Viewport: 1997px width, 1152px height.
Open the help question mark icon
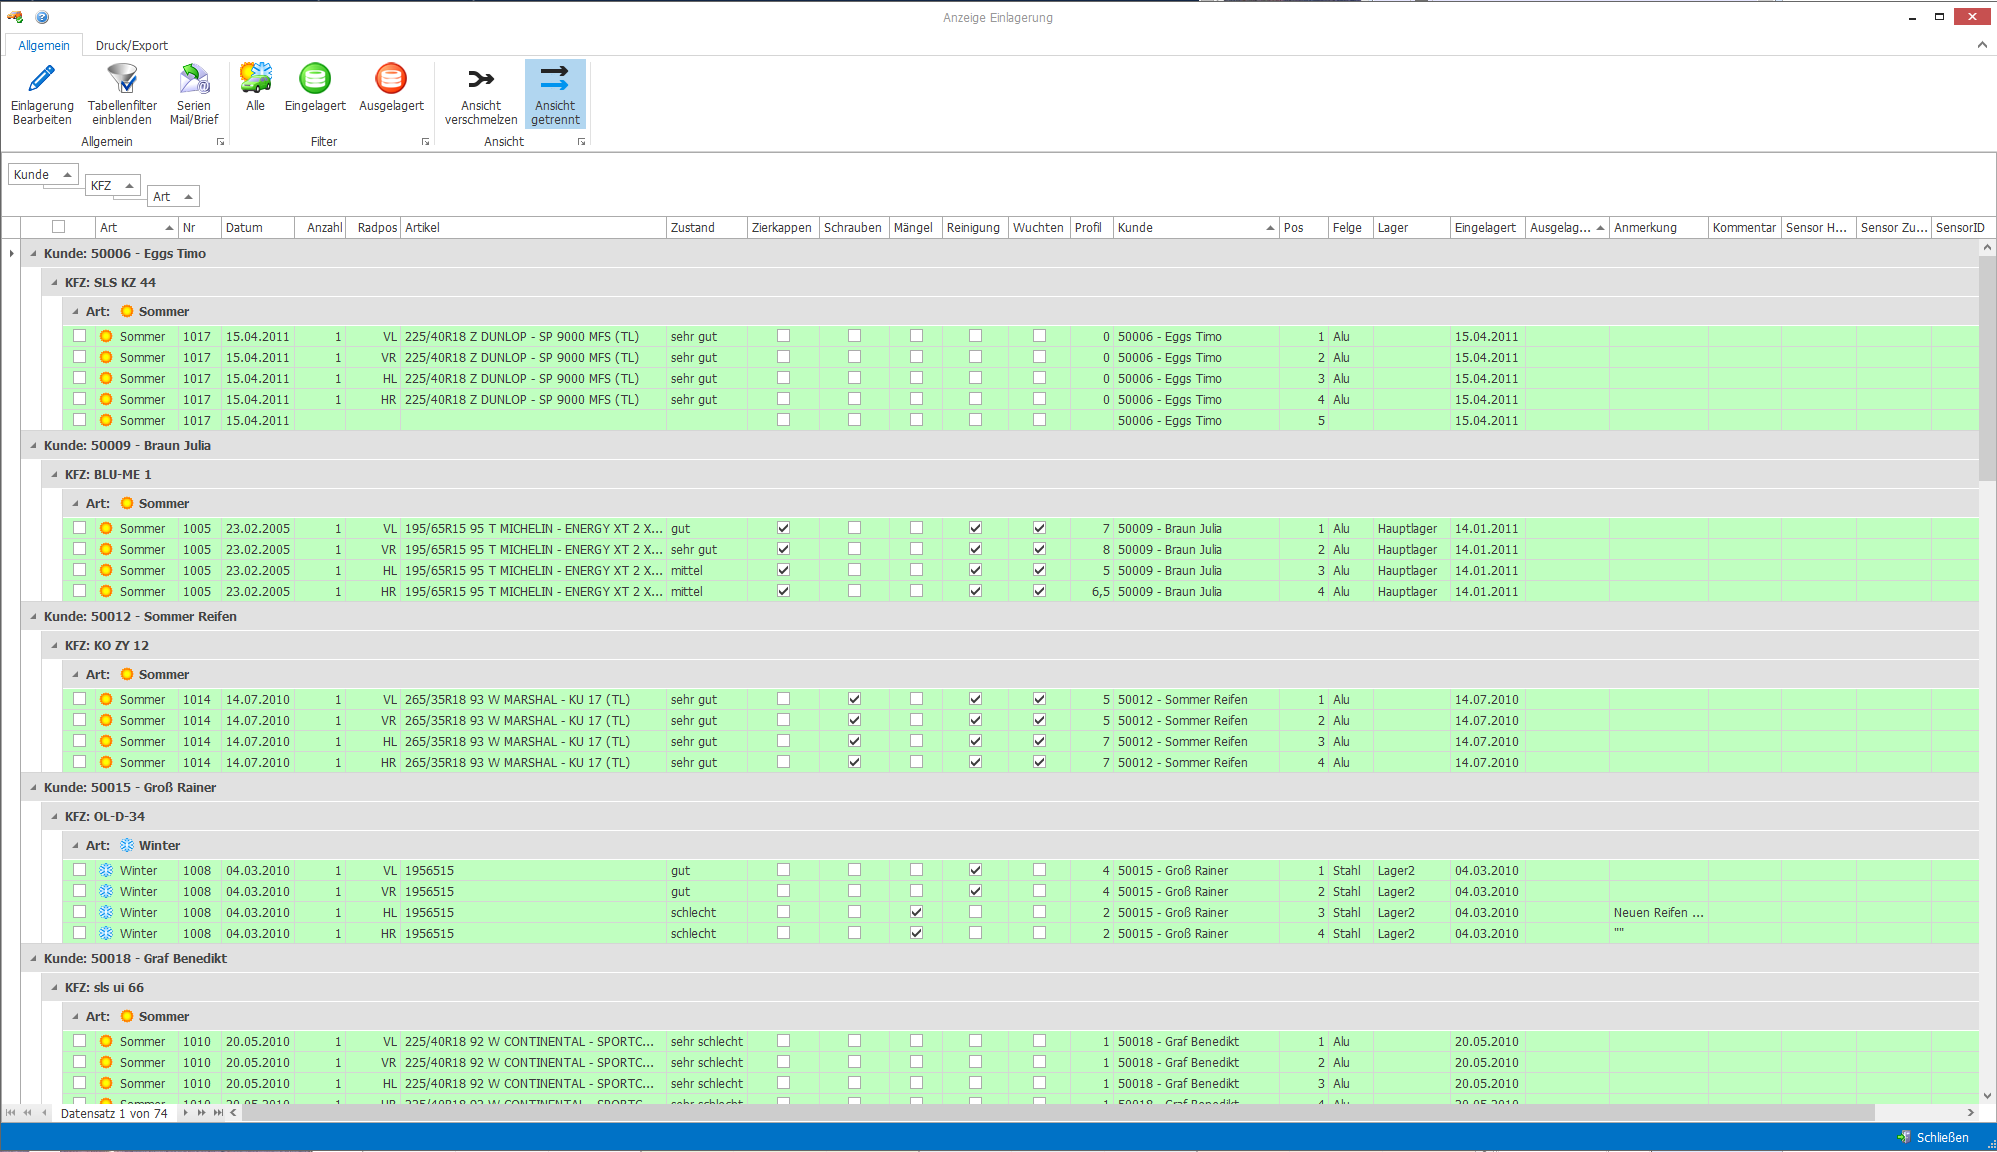click(x=42, y=17)
